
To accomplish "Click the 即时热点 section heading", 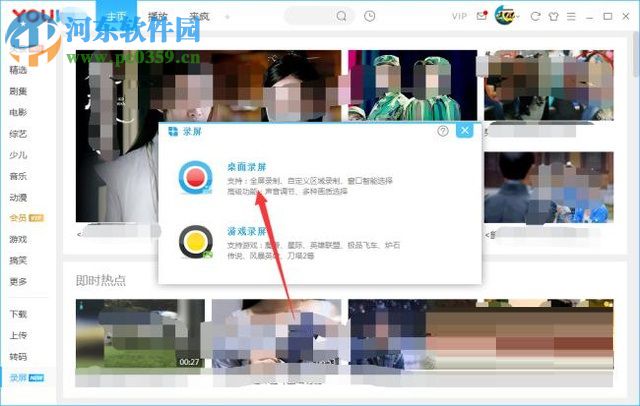I will pos(101,280).
